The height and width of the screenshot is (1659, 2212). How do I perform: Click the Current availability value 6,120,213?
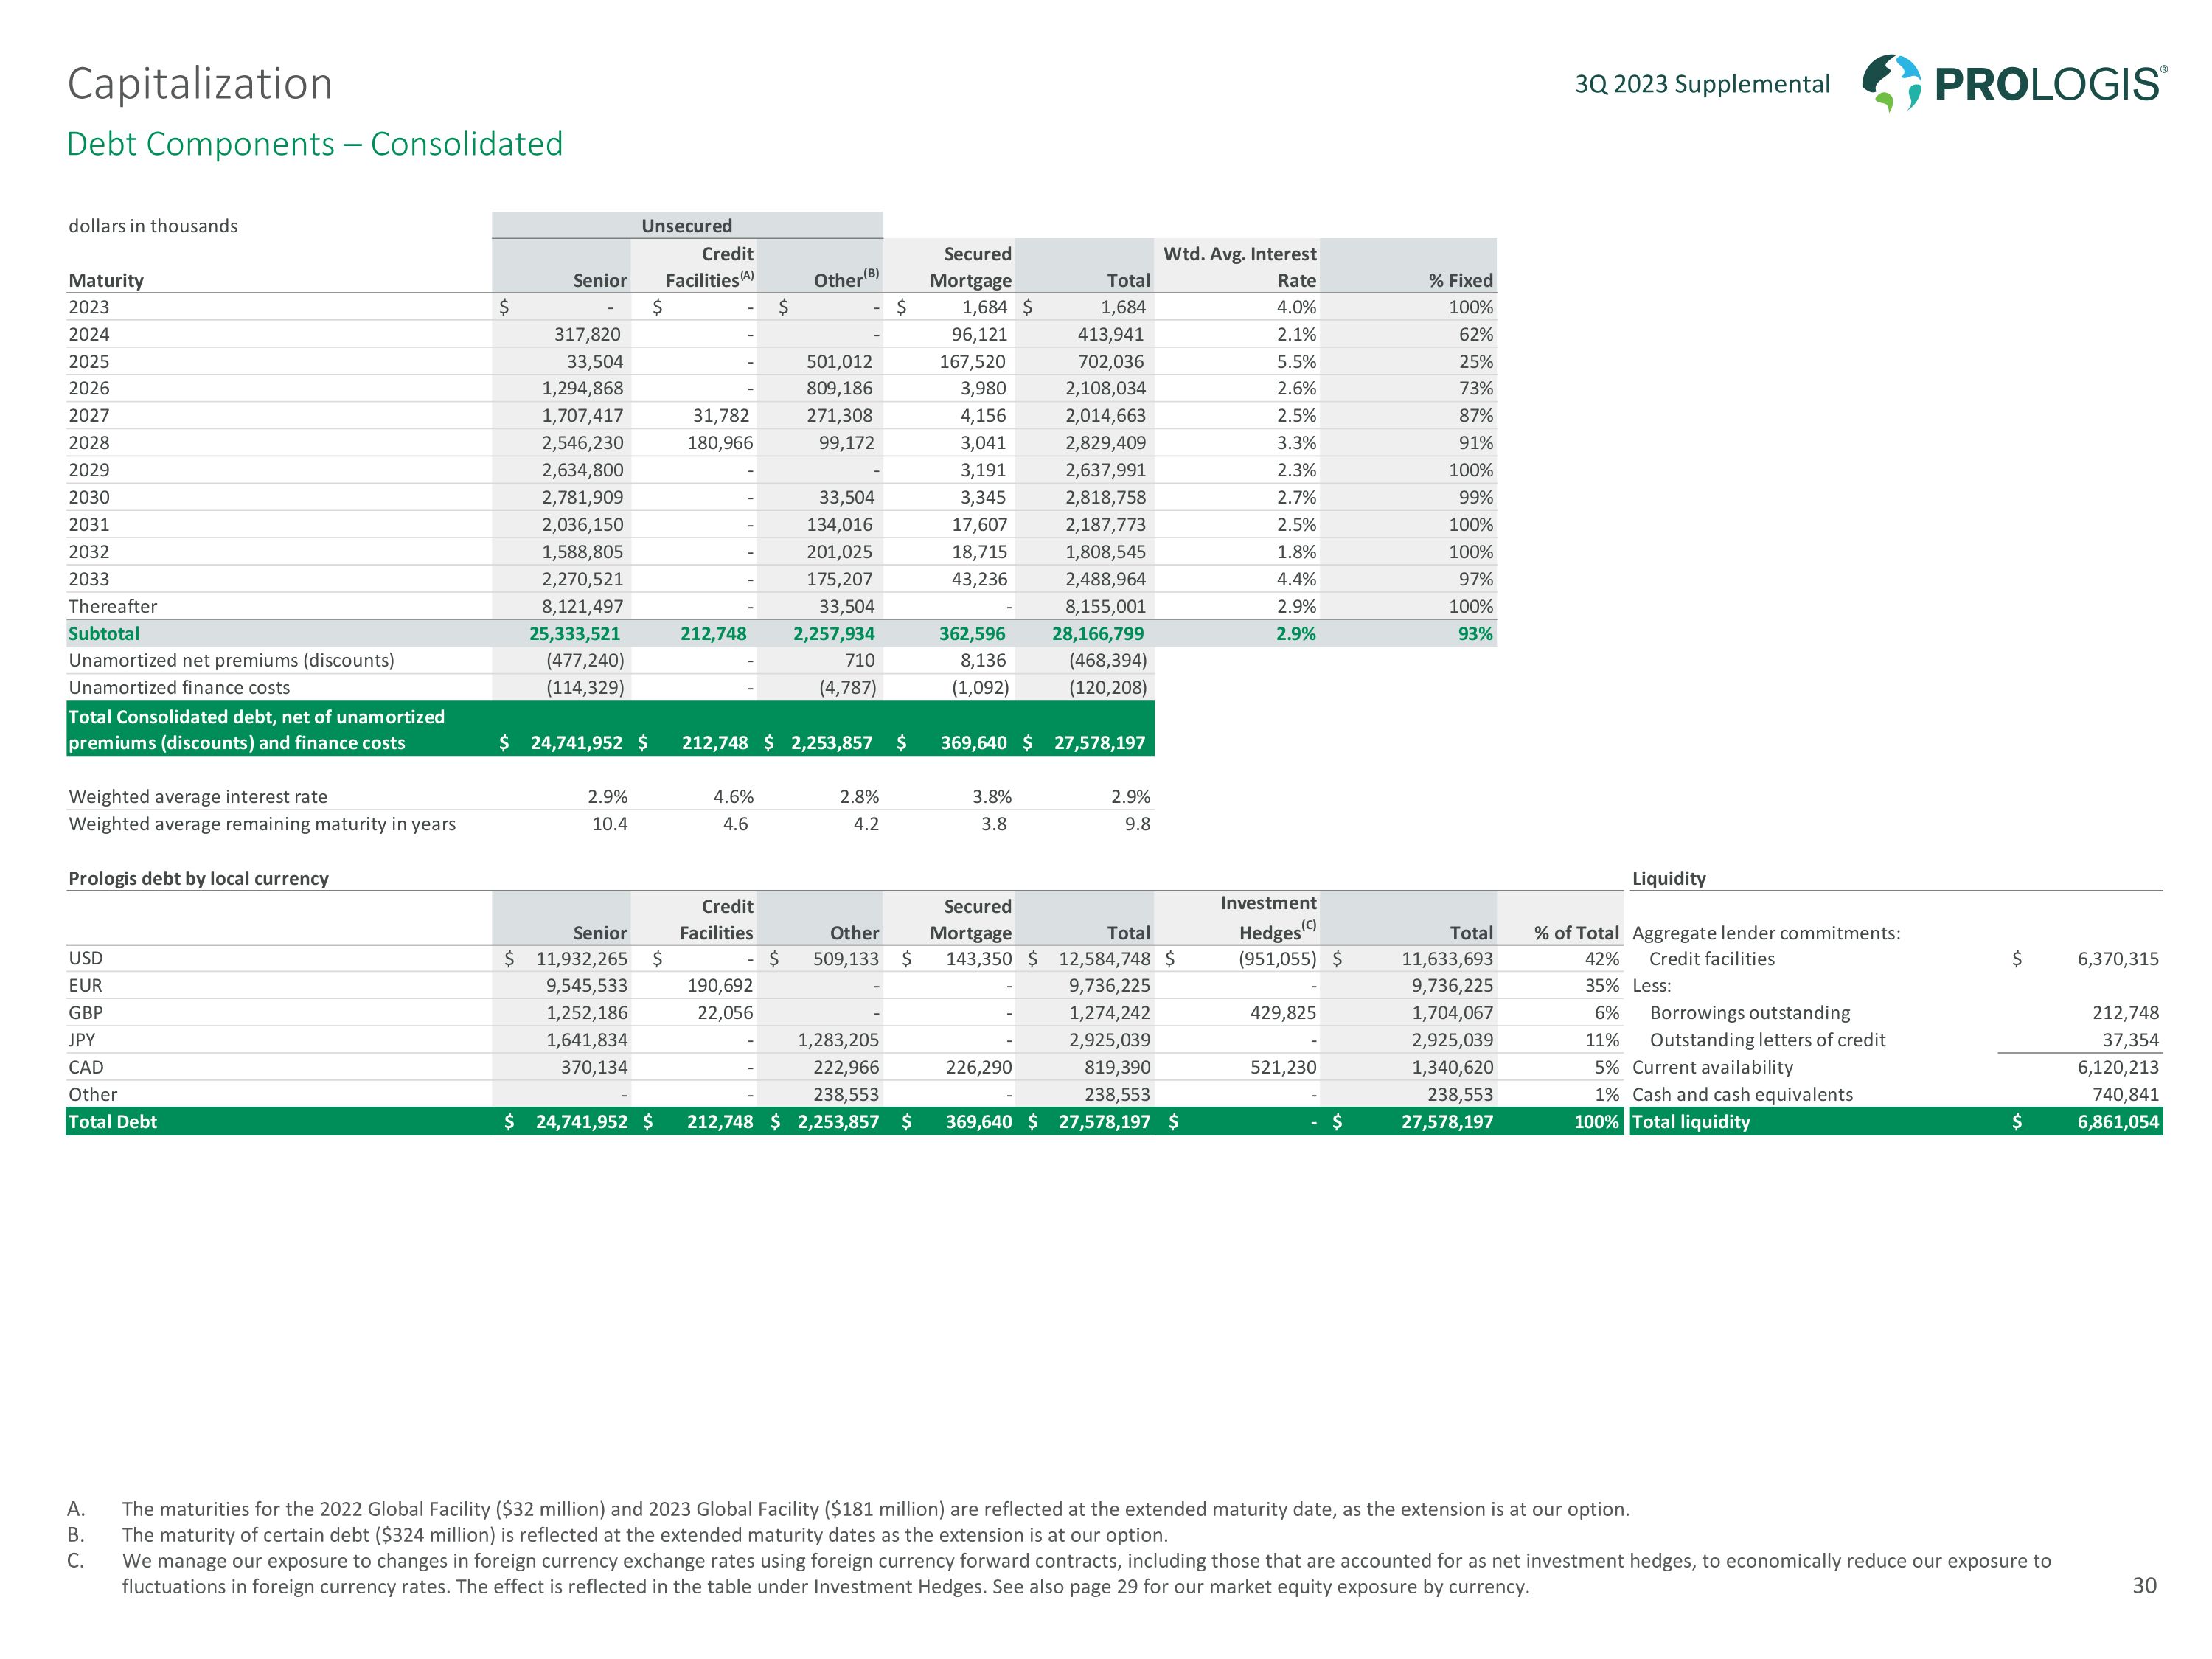(x=2117, y=1067)
